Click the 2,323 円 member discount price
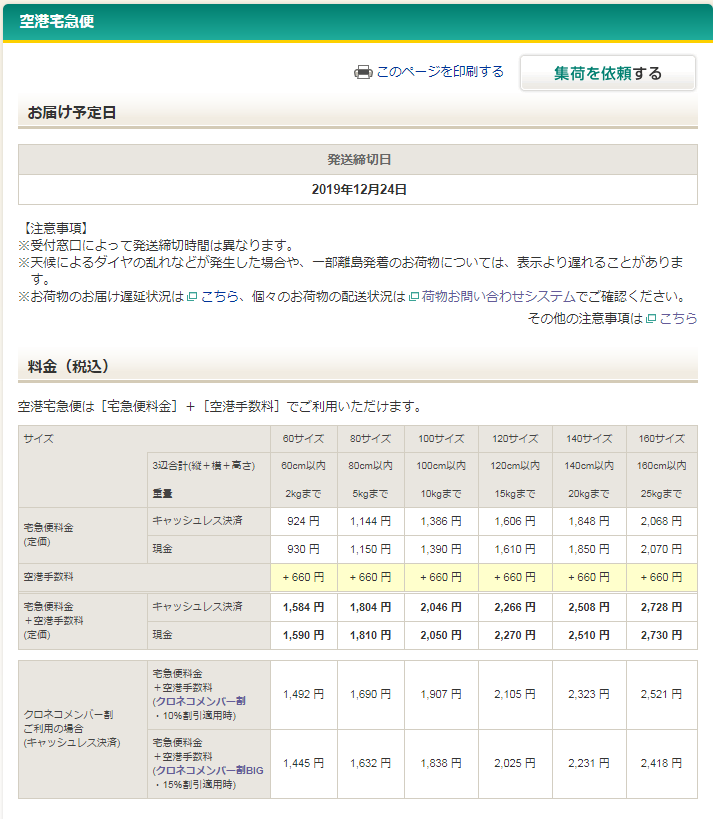This screenshot has height=819, width=717. (589, 694)
